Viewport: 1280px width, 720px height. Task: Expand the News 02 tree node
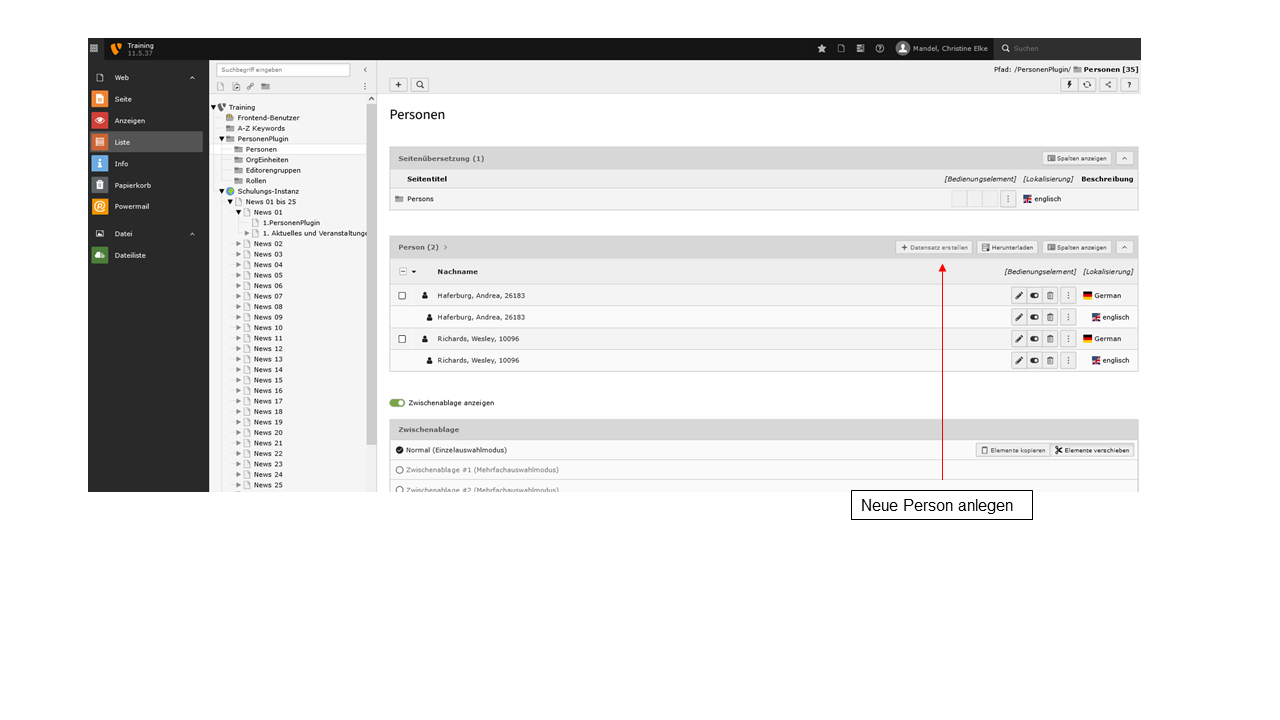coord(238,244)
